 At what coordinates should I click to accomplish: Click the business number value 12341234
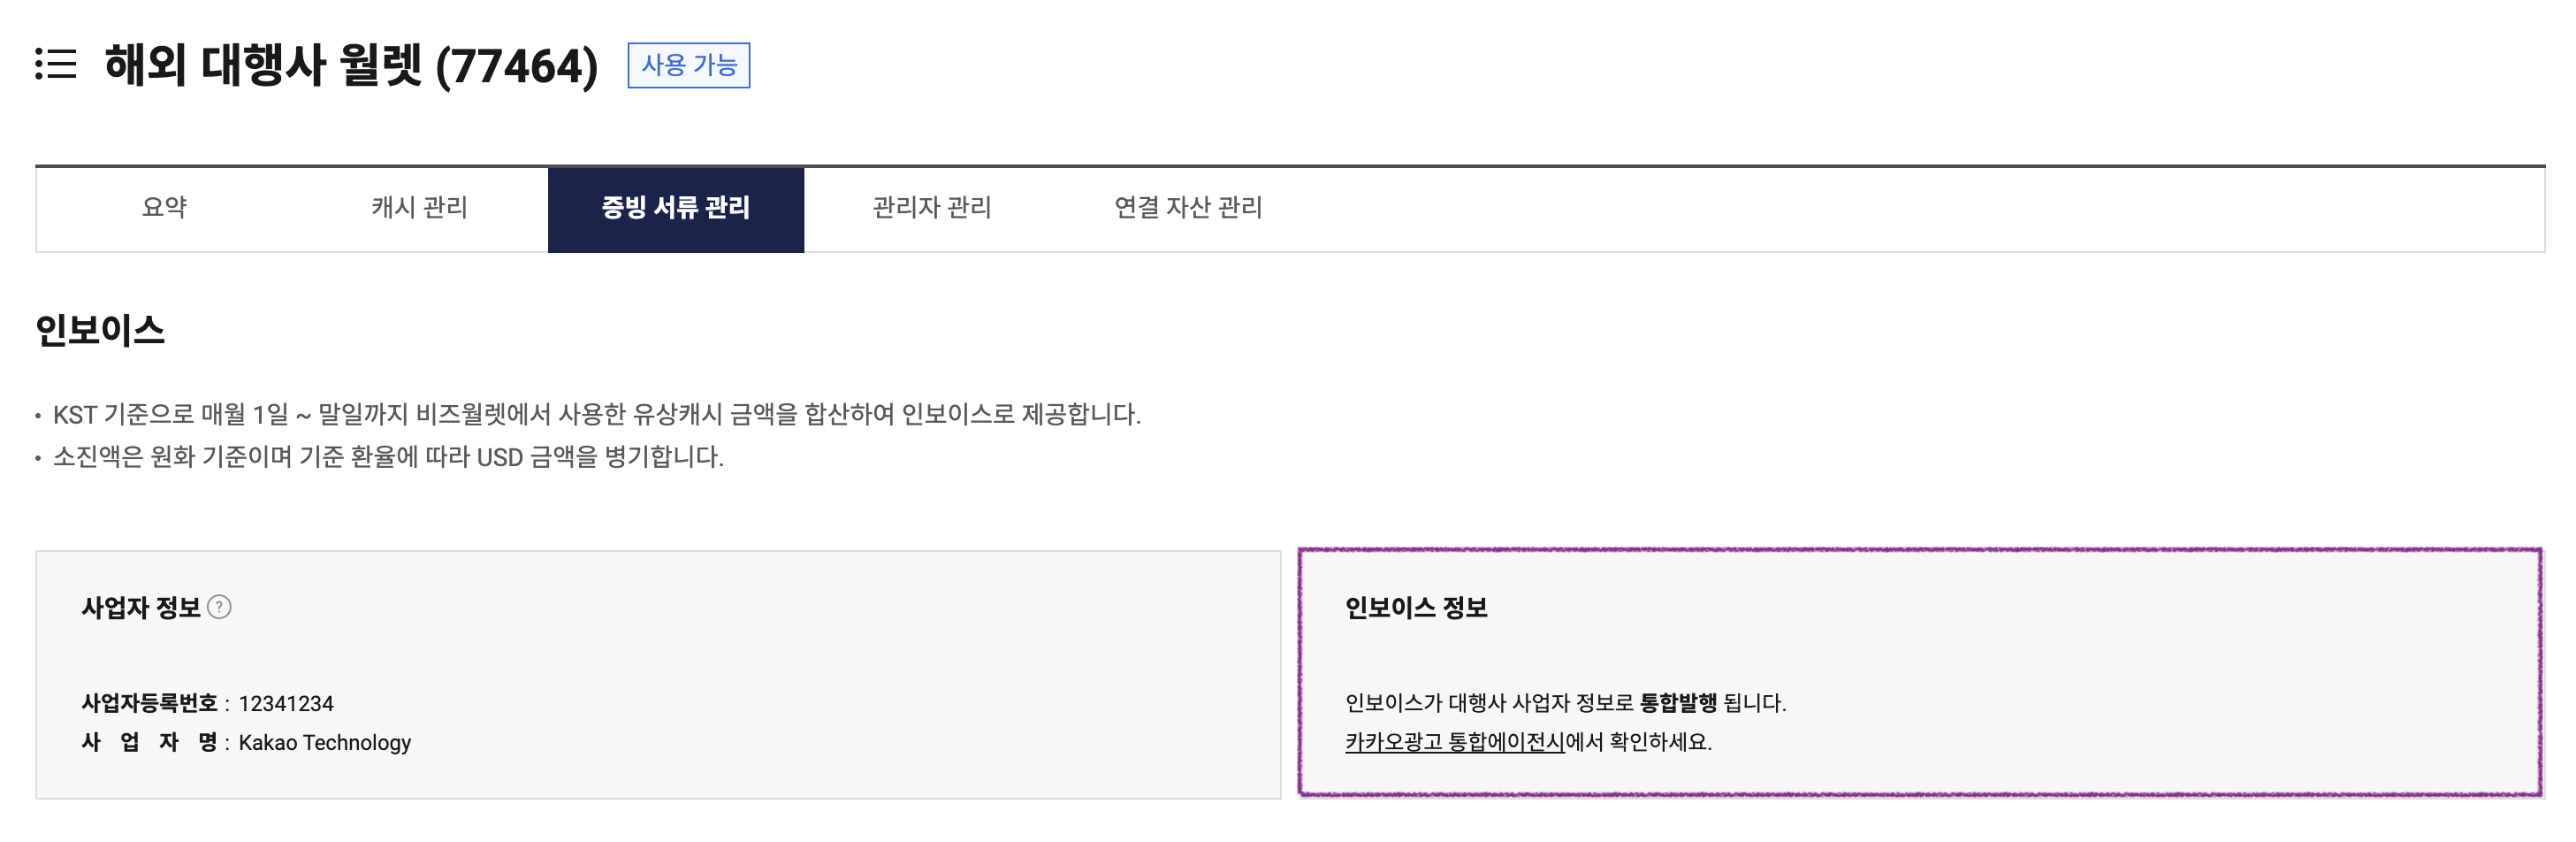pyautogui.click(x=286, y=704)
